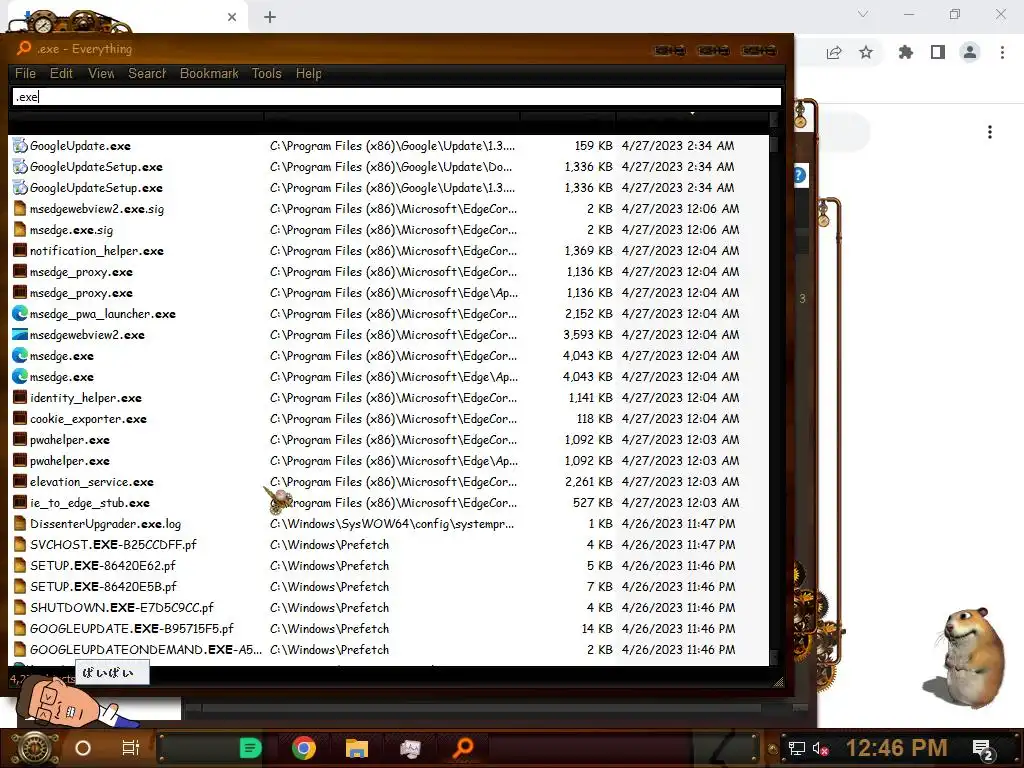This screenshot has width=1024, height=768.
Task: Open the Edit menu in Everything
Action: click(61, 73)
